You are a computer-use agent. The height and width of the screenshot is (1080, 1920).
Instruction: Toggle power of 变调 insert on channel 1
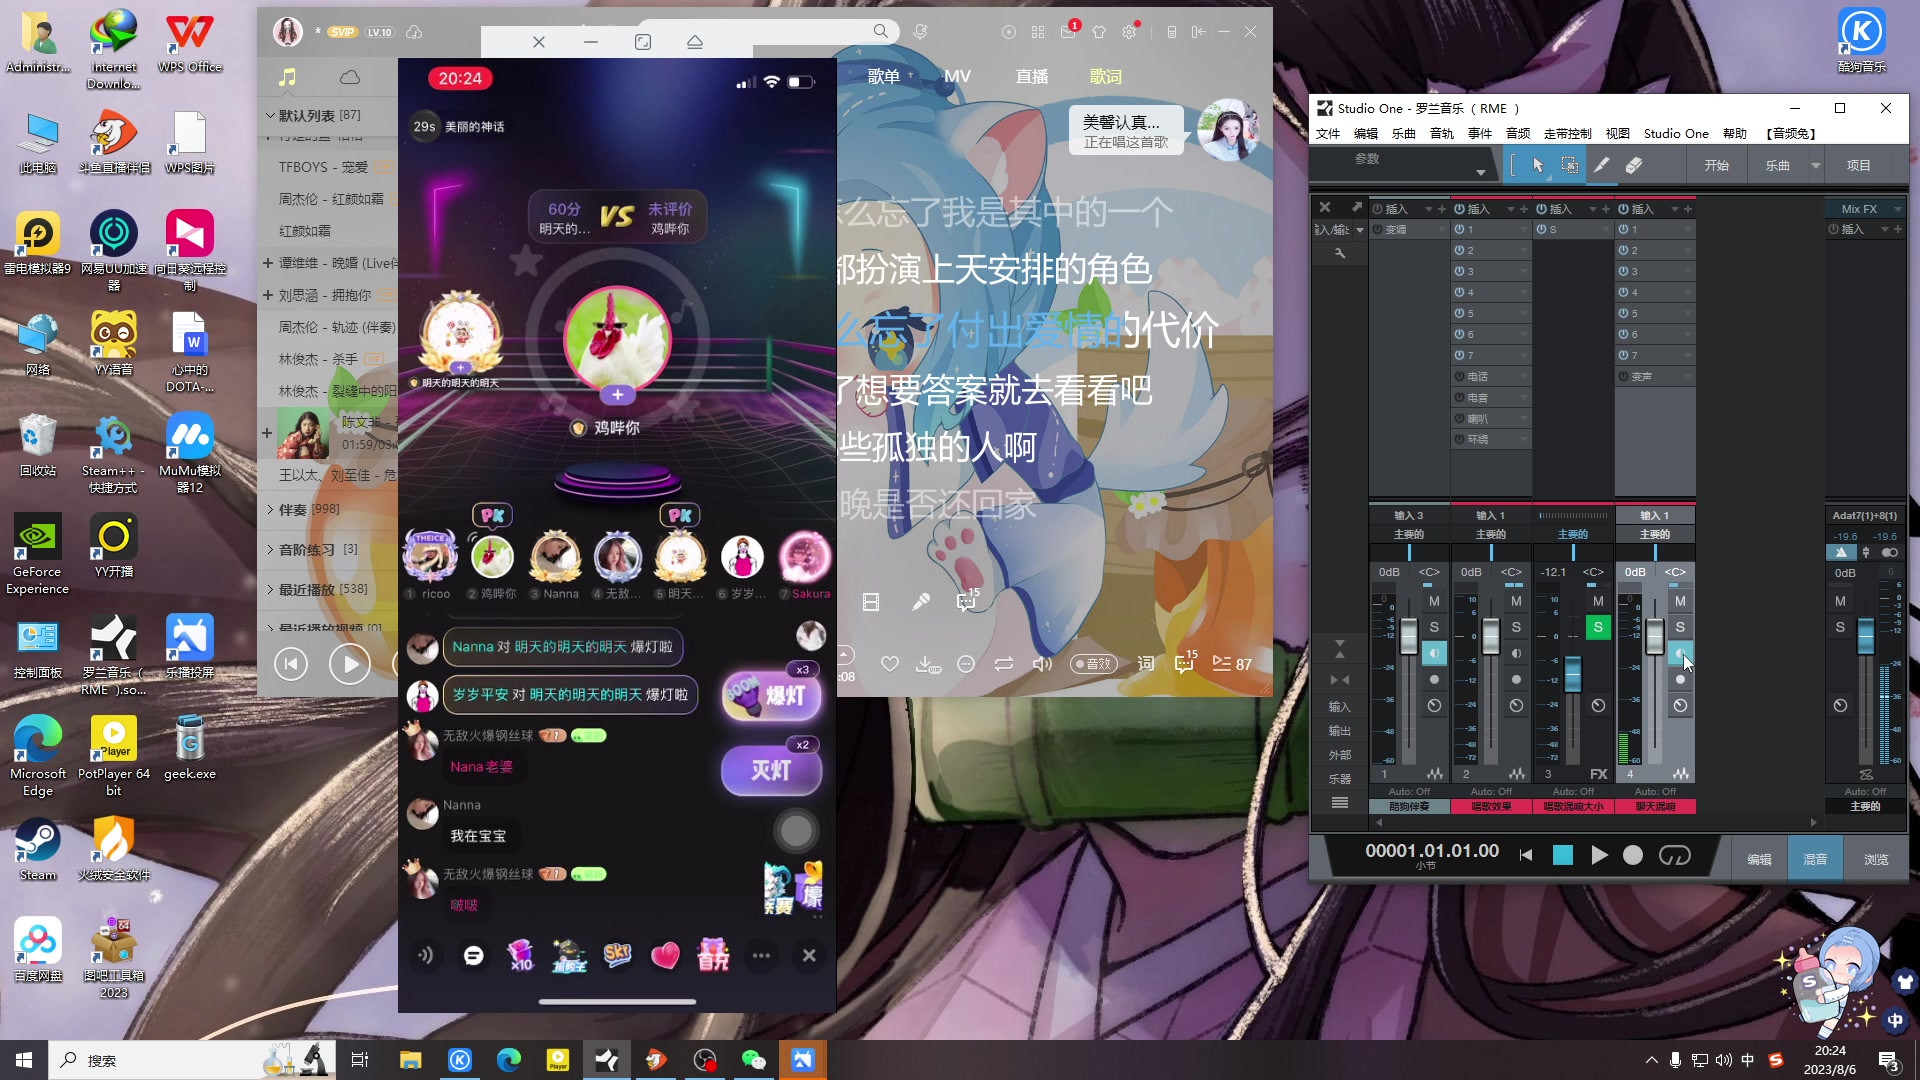1377,229
